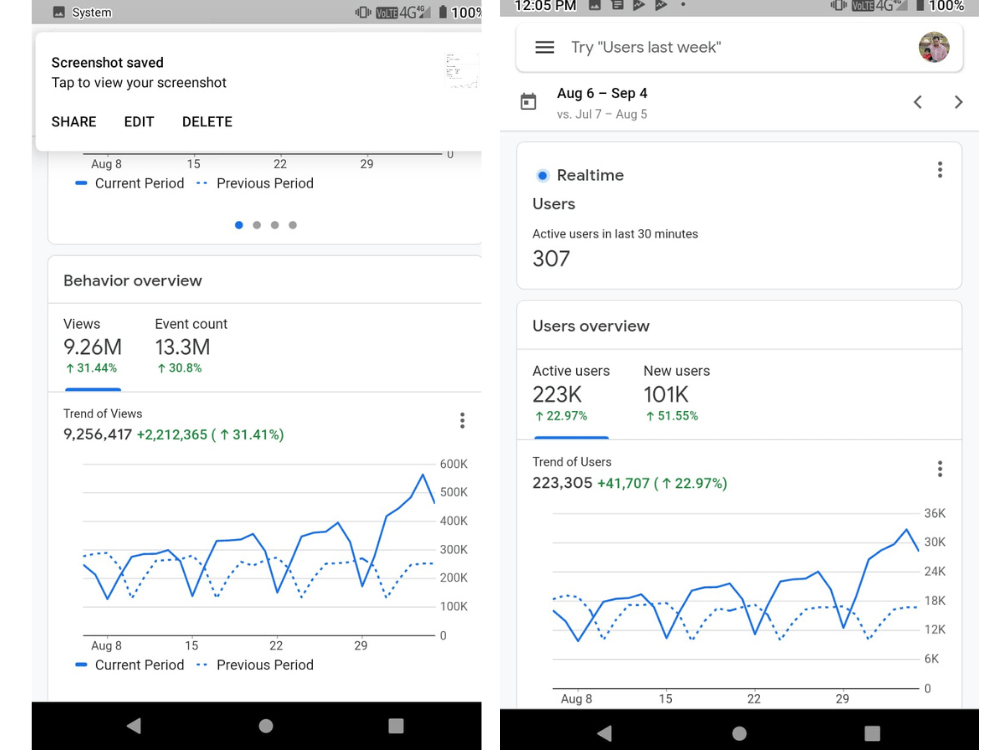The image size is (1000, 750).
Task: Select the Views metric tab
Action: tap(92, 346)
